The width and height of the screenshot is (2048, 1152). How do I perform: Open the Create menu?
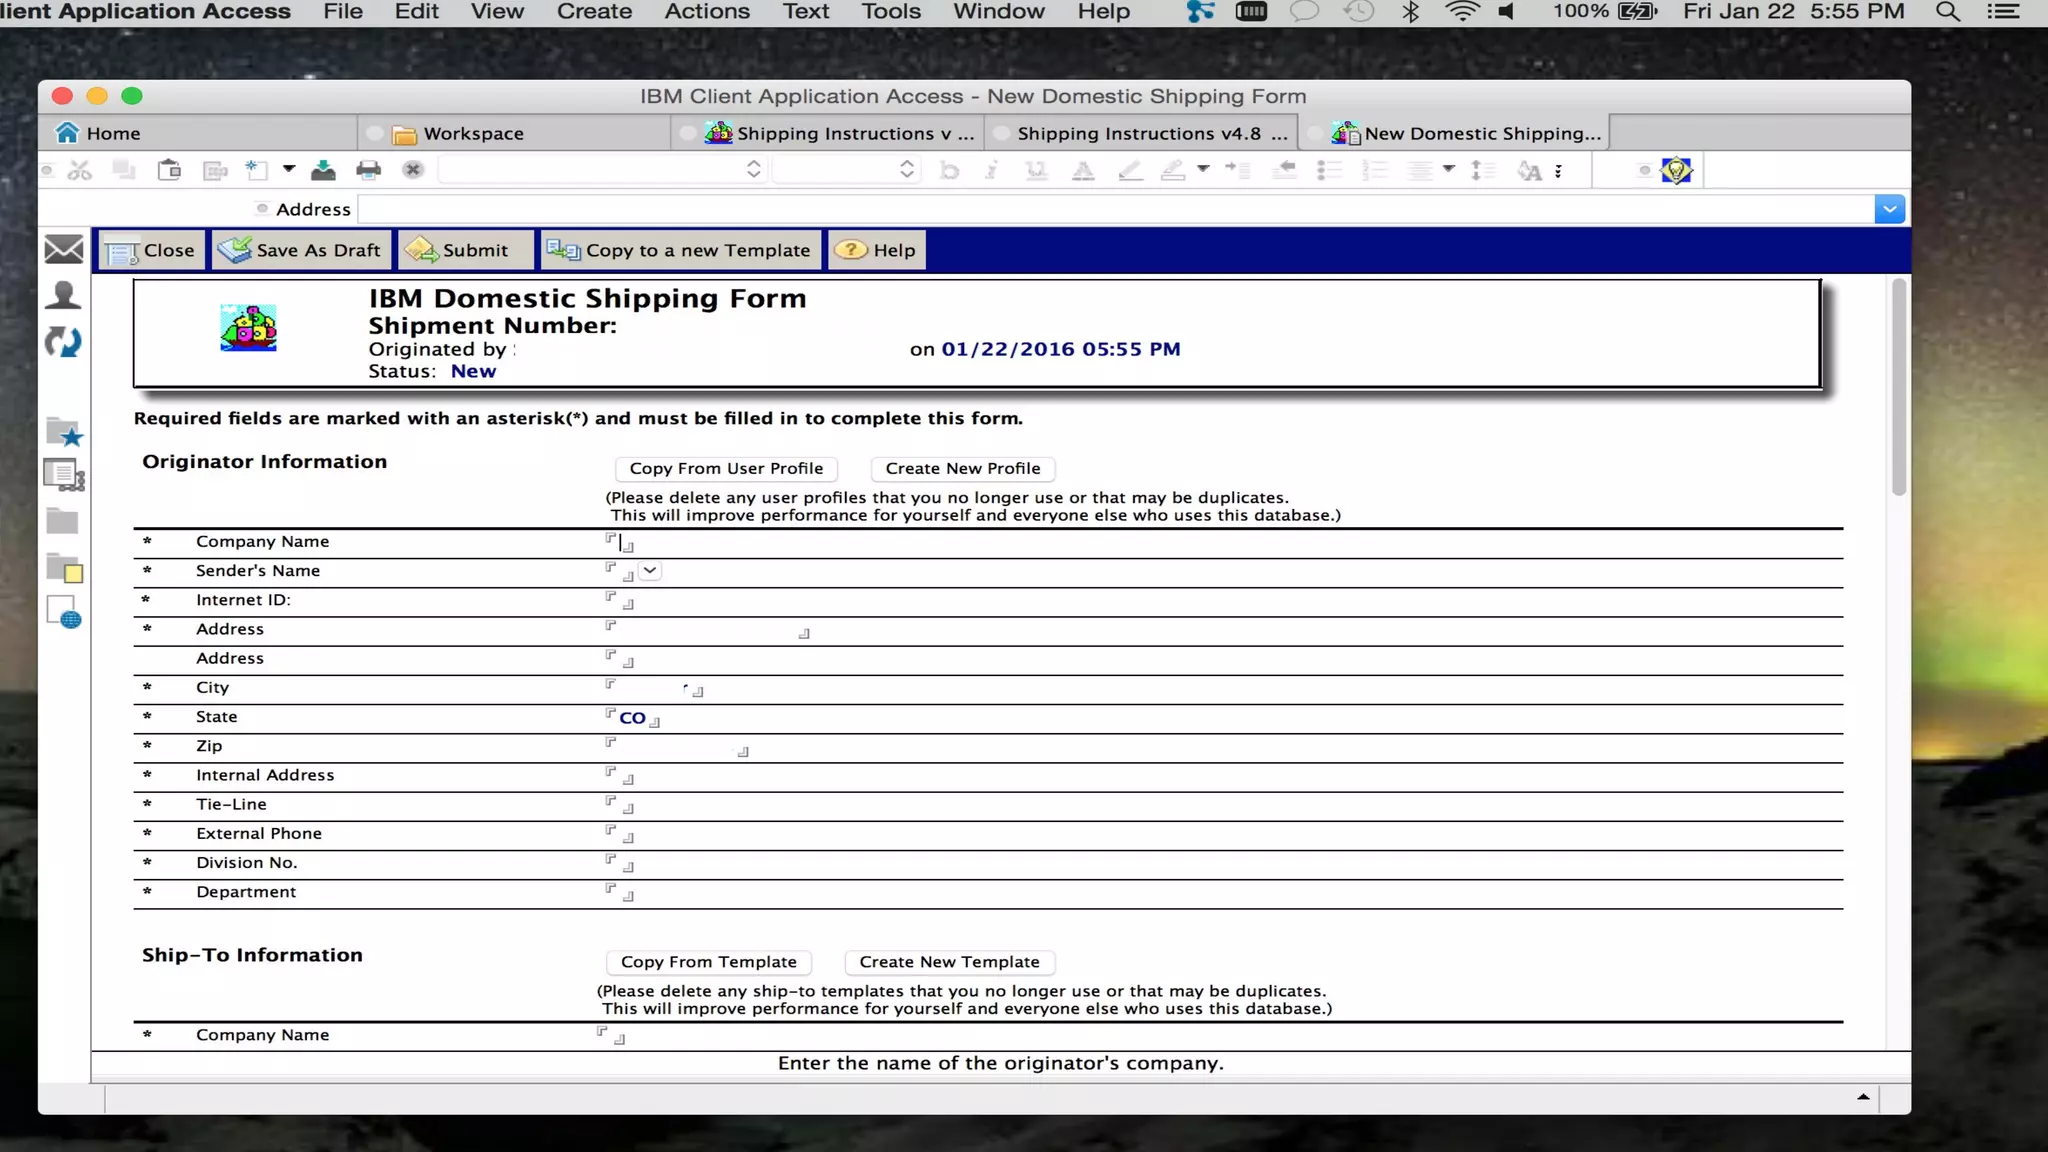594,12
